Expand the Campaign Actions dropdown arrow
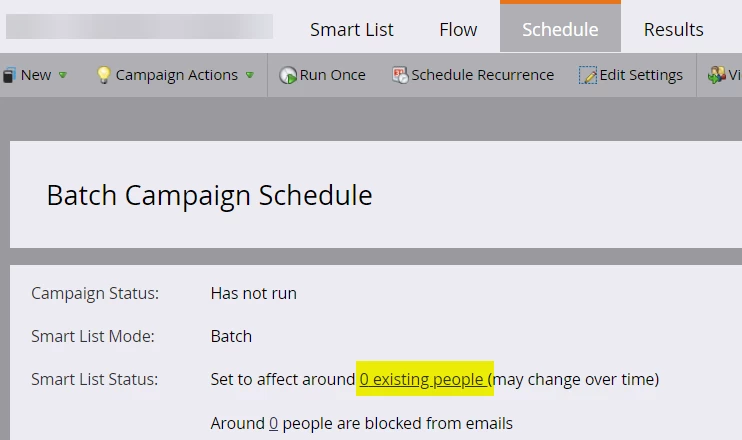The height and width of the screenshot is (440, 742). coord(250,75)
